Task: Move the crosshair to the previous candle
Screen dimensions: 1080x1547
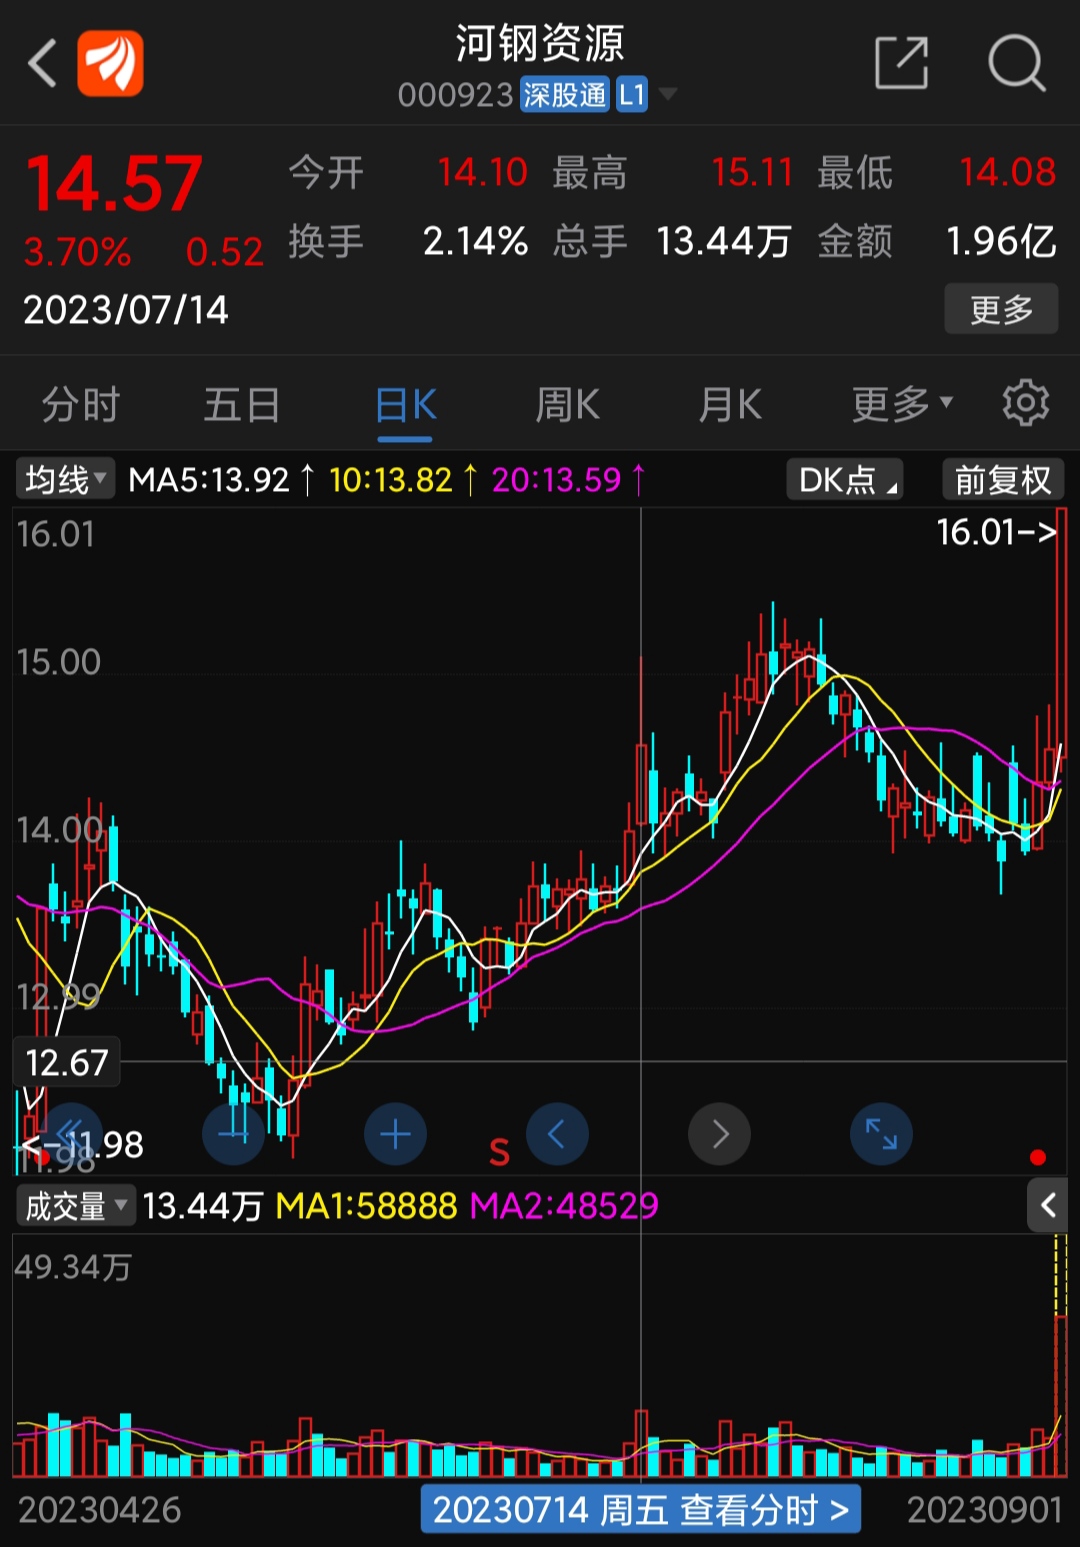Action: tap(557, 1134)
